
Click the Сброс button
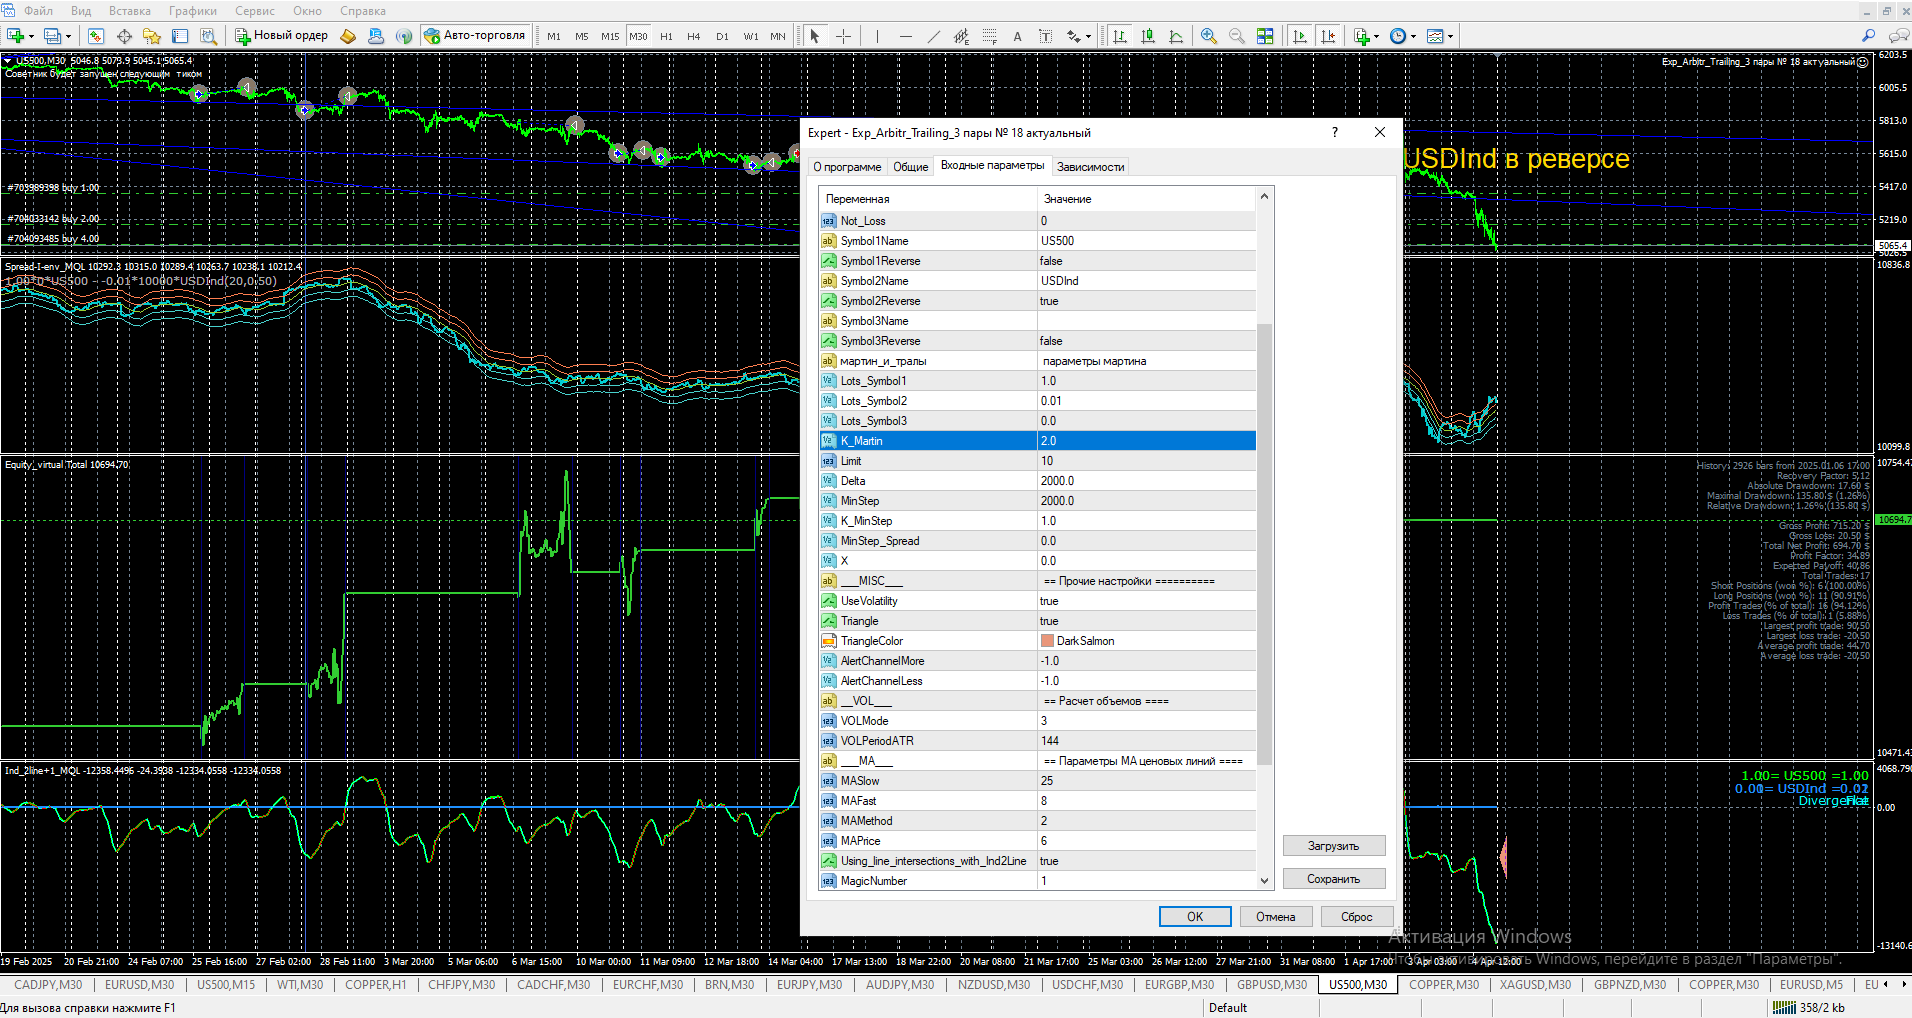[x=1356, y=917]
